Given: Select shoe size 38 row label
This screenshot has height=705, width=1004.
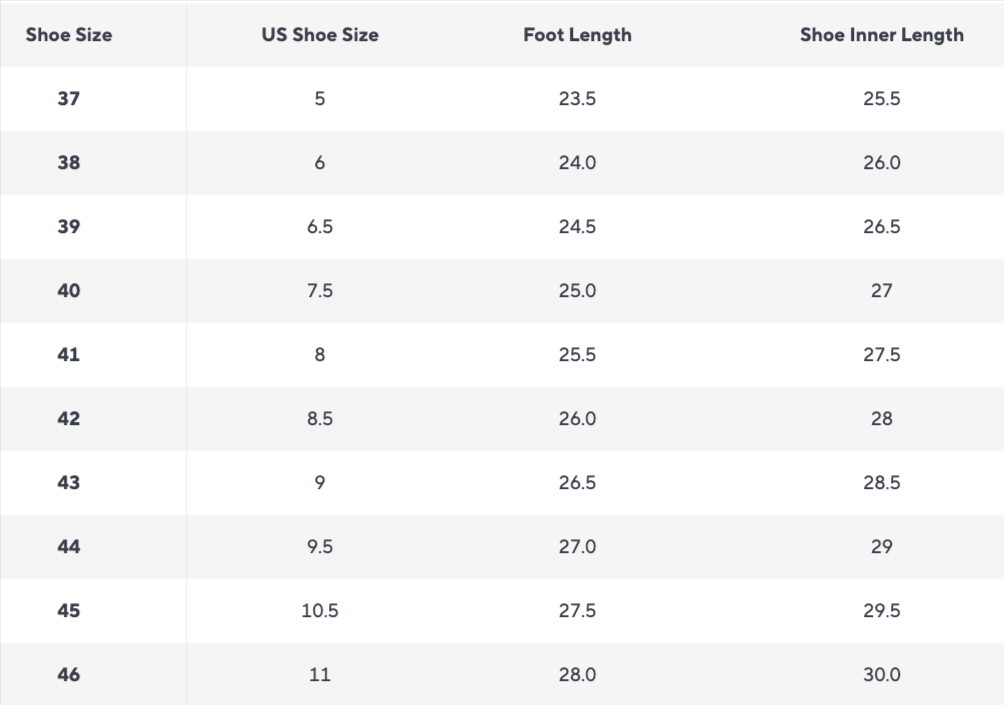Looking at the screenshot, I should pyautogui.click(x=69, y=163).
